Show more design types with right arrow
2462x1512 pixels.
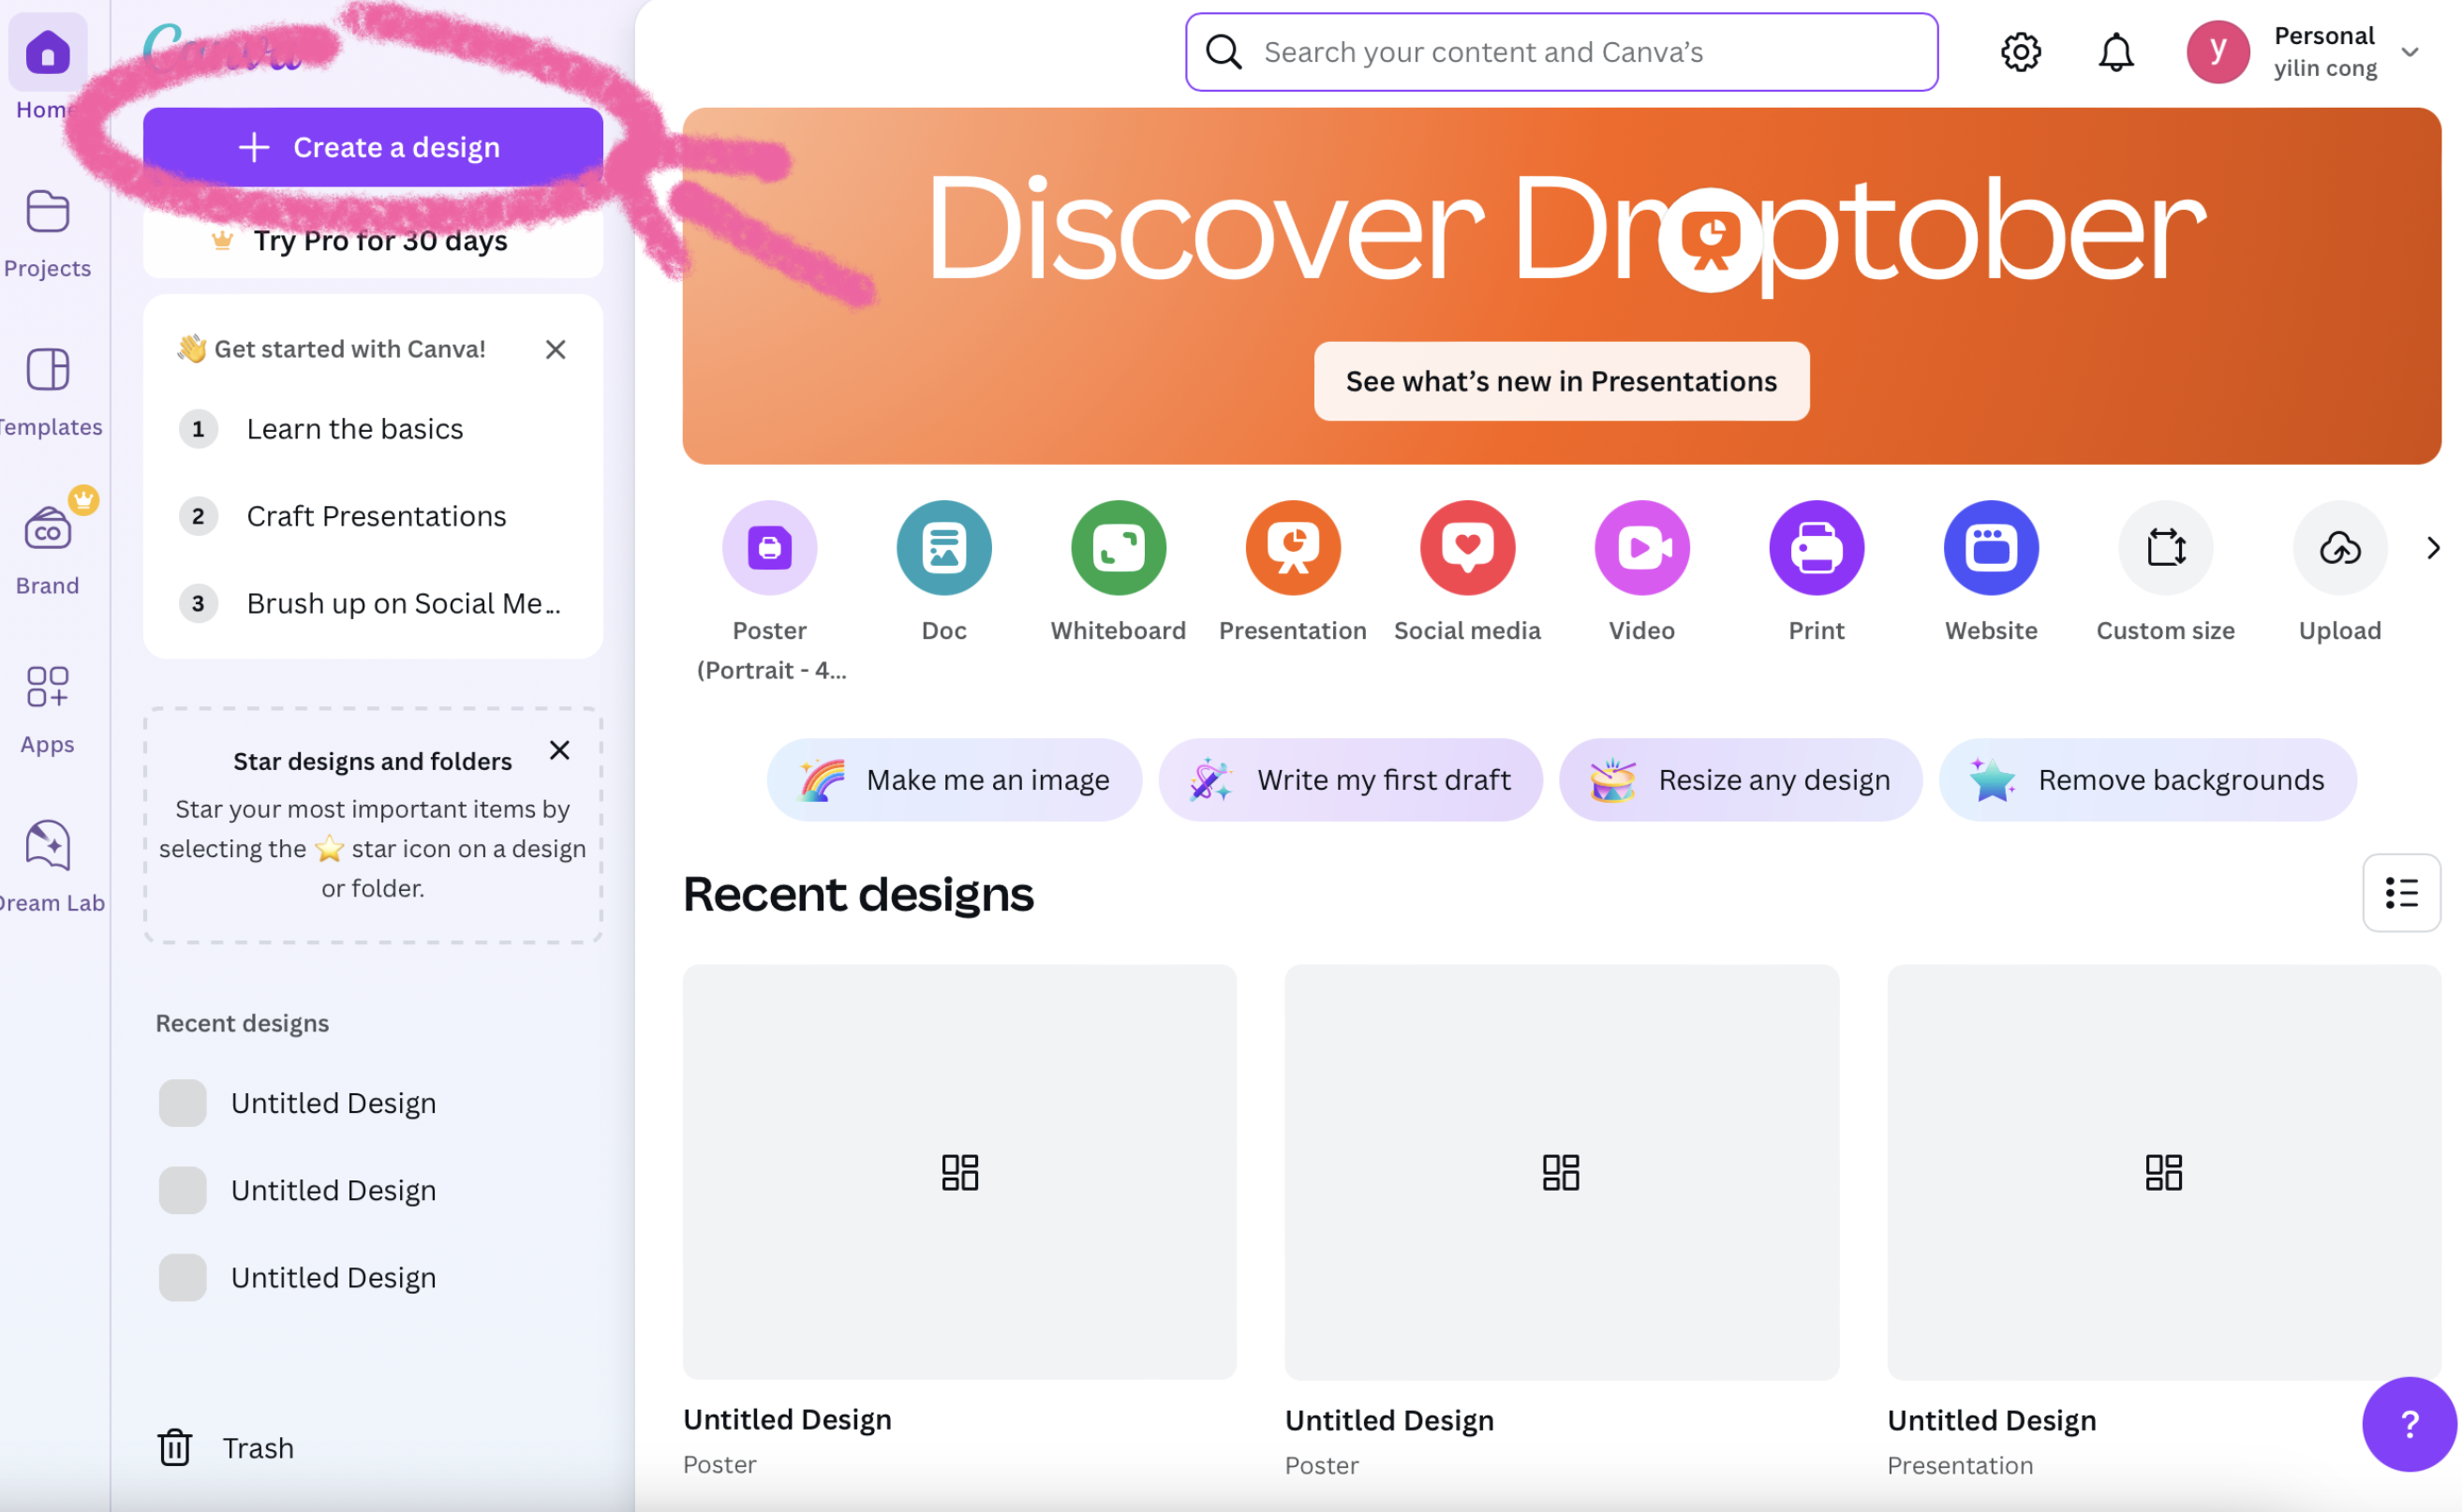pyautogui.click(x=2433, y=548)
